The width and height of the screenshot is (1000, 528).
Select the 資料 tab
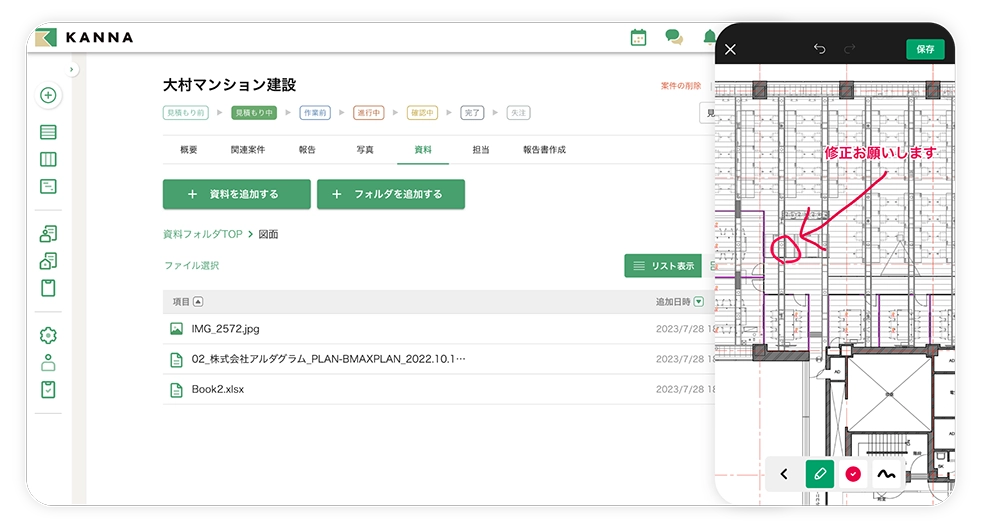coord(423,150)
